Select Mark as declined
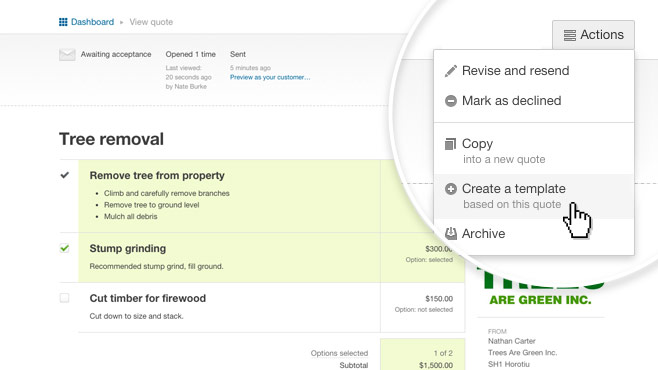This screenshot has width=658, height=370. [534, 101]
